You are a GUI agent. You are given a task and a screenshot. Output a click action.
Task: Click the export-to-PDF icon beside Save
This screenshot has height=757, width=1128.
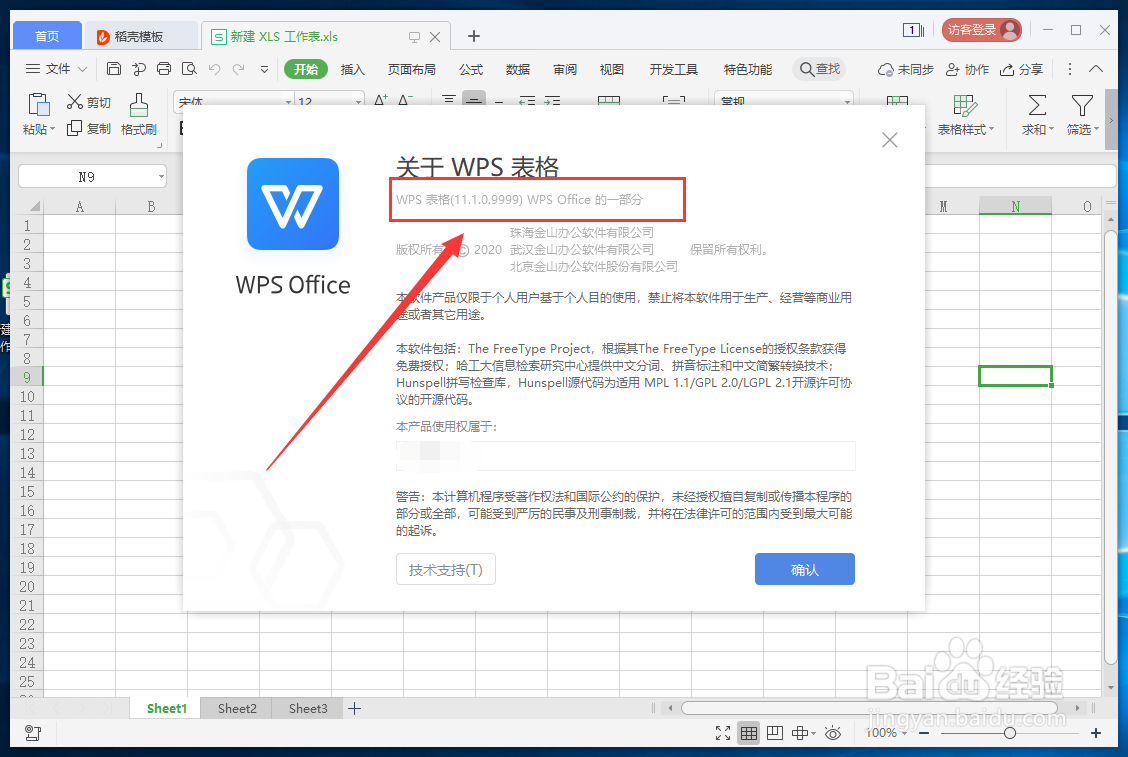tap(139, 69)
